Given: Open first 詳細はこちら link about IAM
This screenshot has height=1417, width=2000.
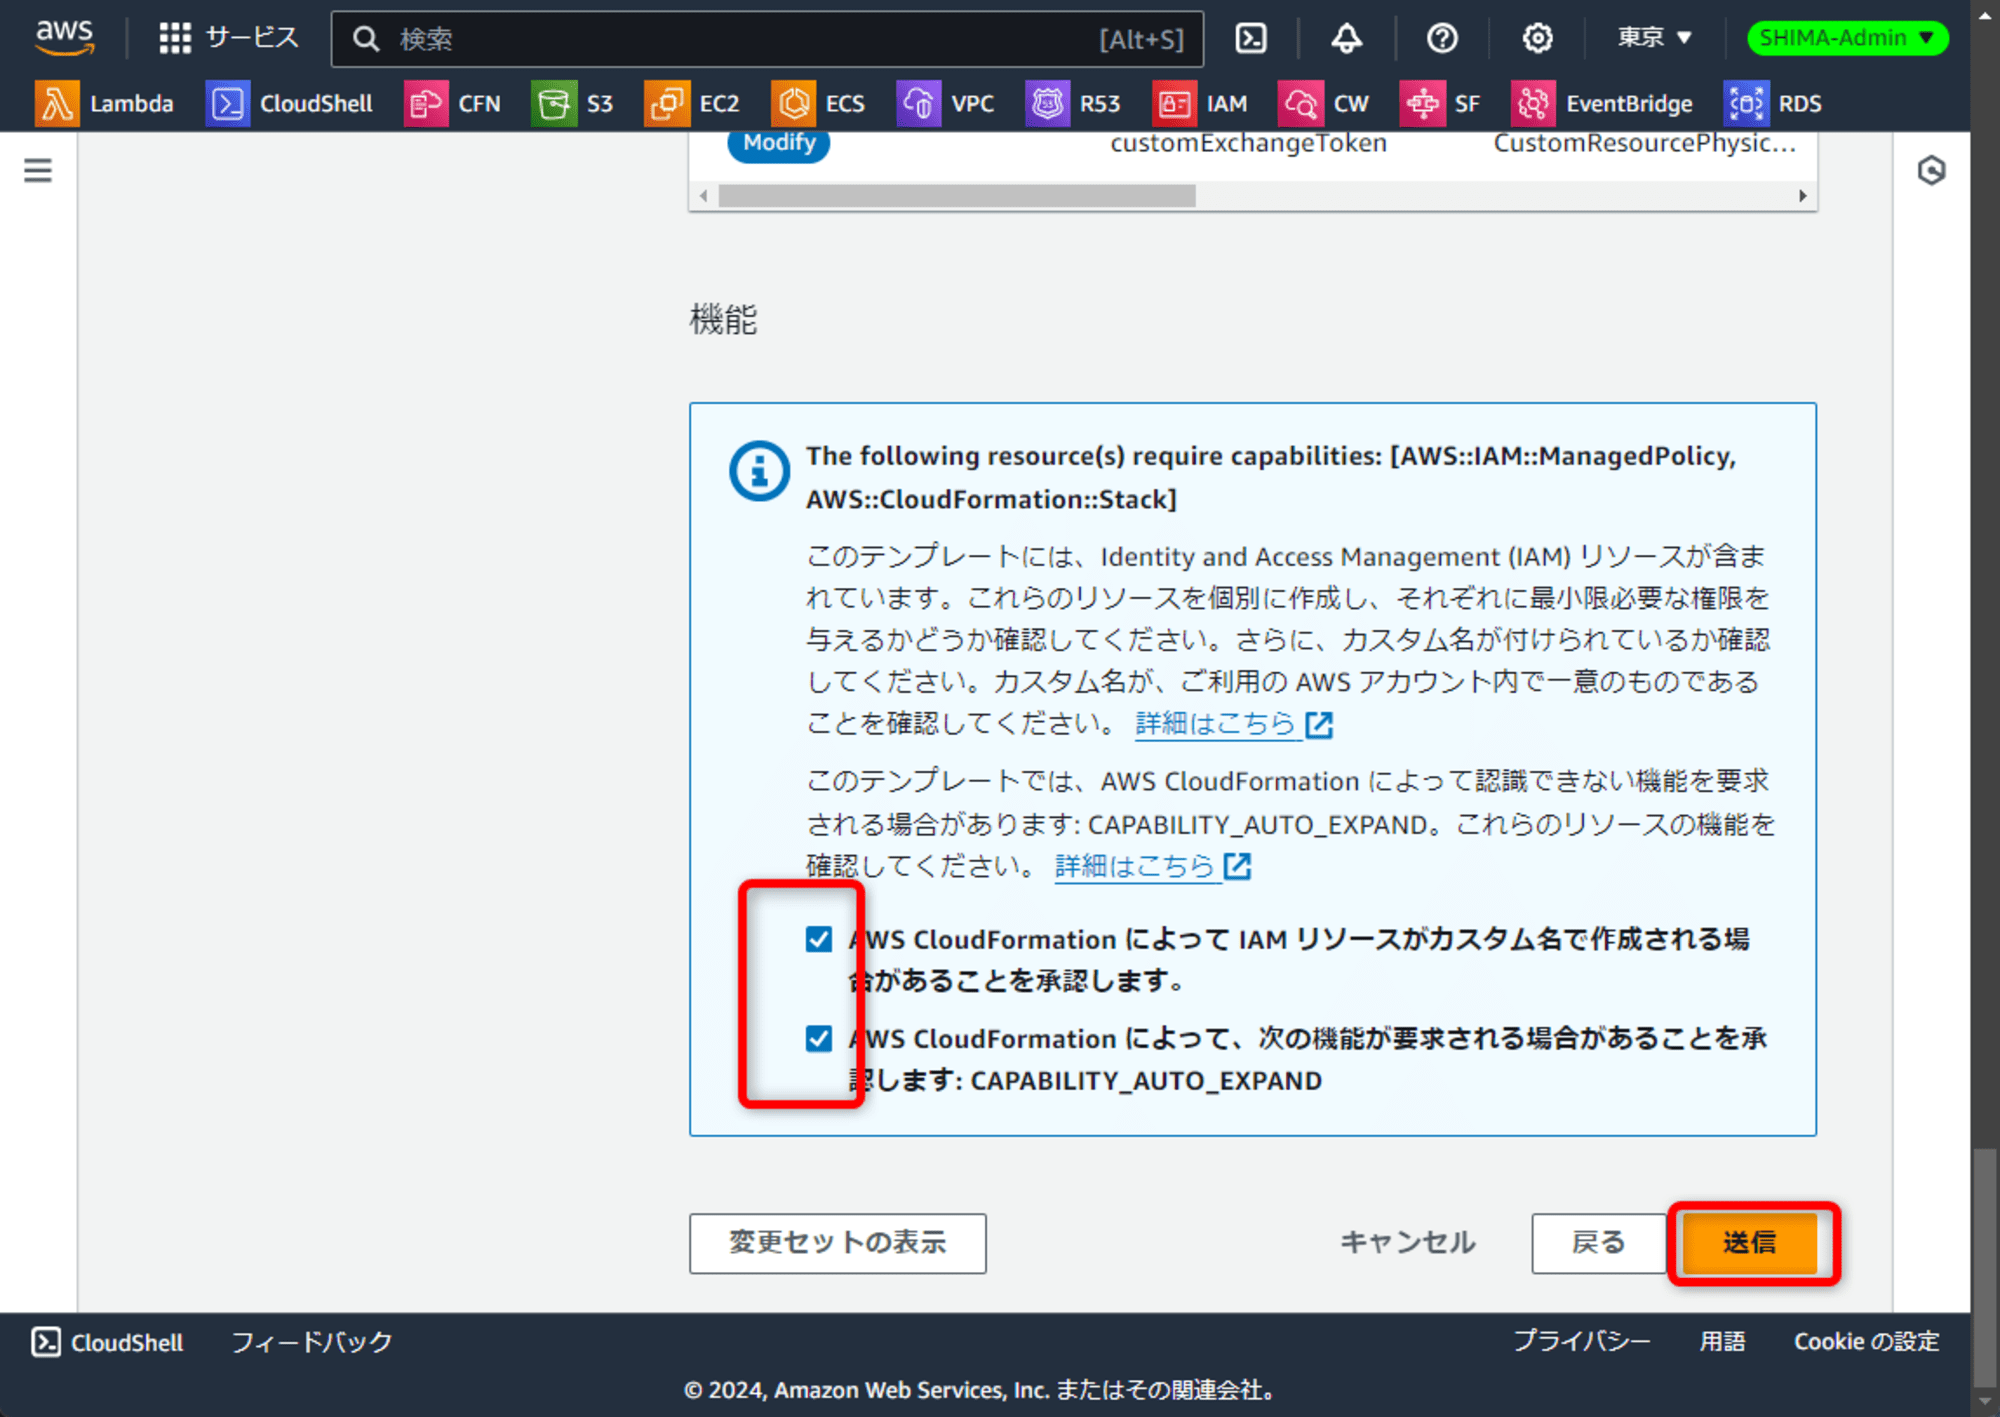Looking at the screenshot, I should tap(1234, 723).
